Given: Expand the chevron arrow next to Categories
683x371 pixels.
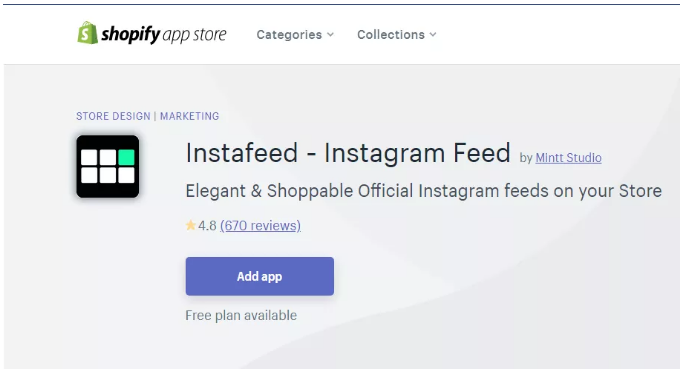Looking at the screenshot, I should (330, 34).
